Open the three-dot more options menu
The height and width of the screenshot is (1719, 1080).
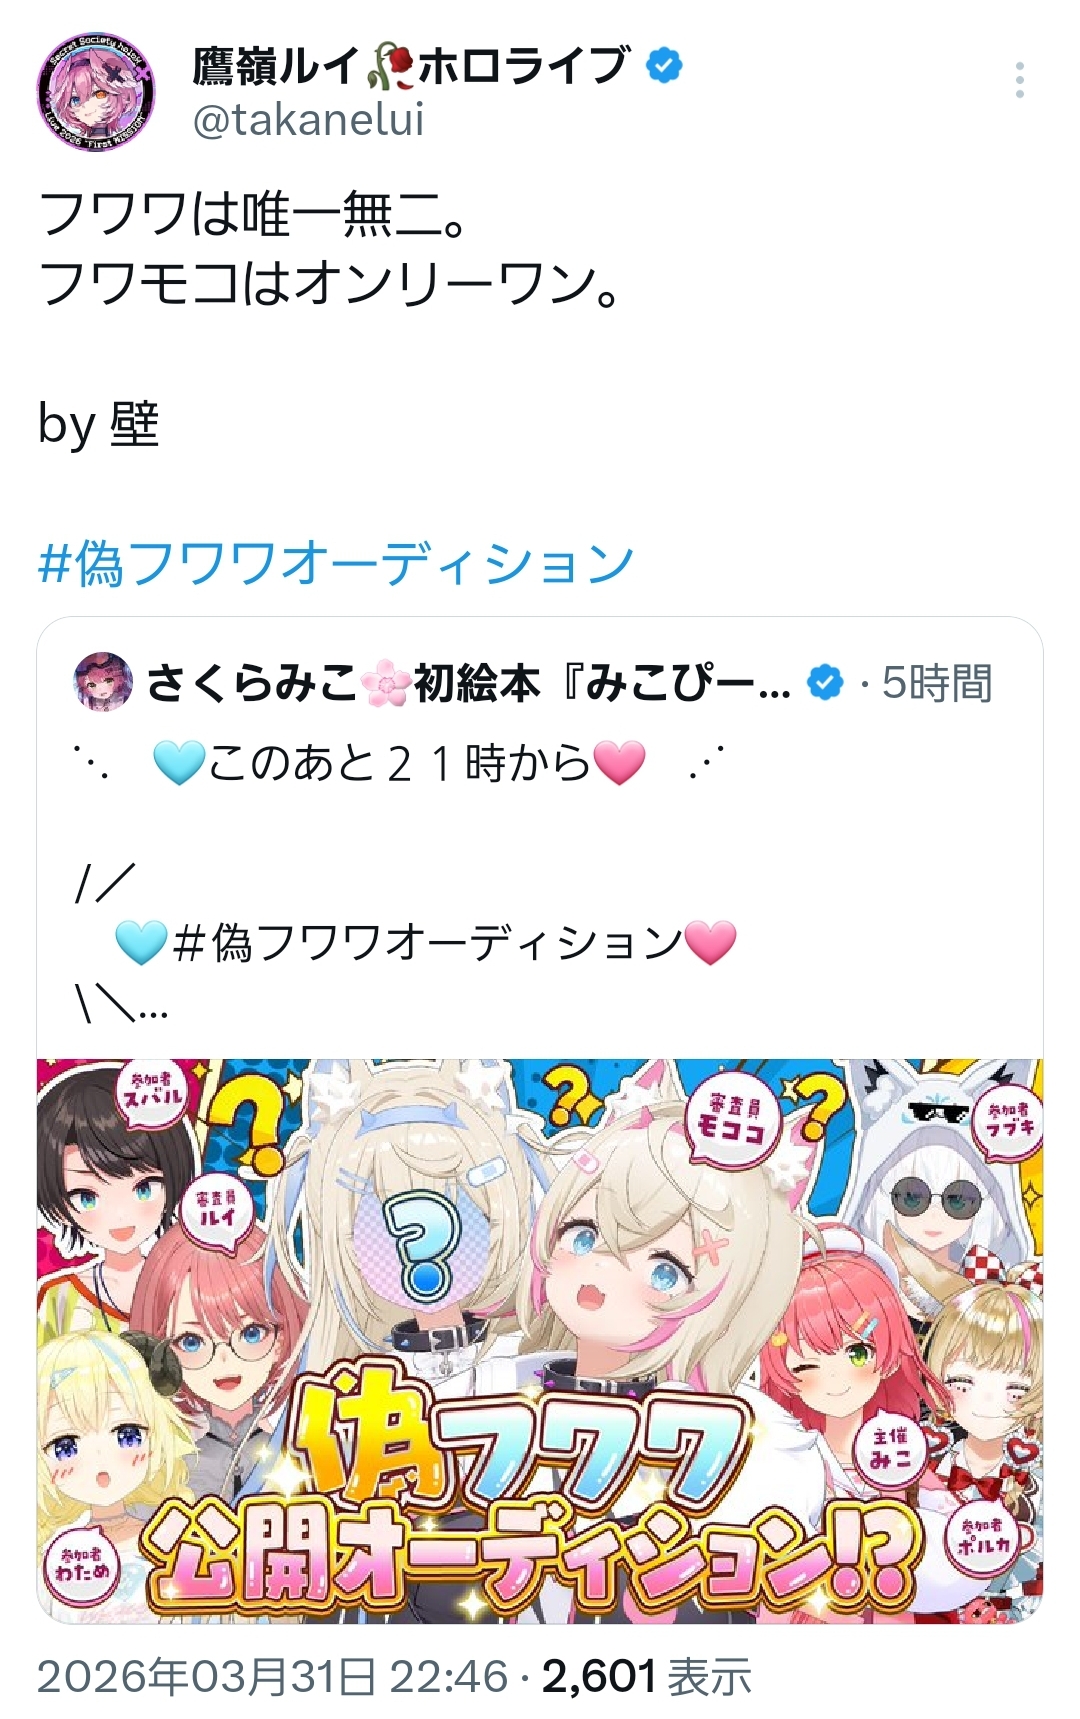coord(1019,80)
